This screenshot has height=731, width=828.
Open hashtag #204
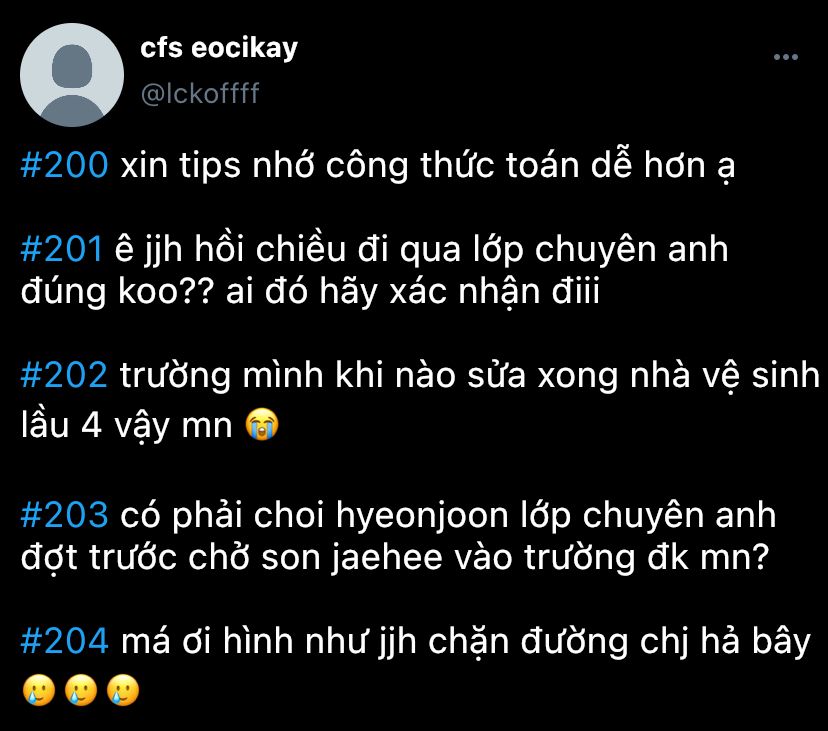click(64, 641)
